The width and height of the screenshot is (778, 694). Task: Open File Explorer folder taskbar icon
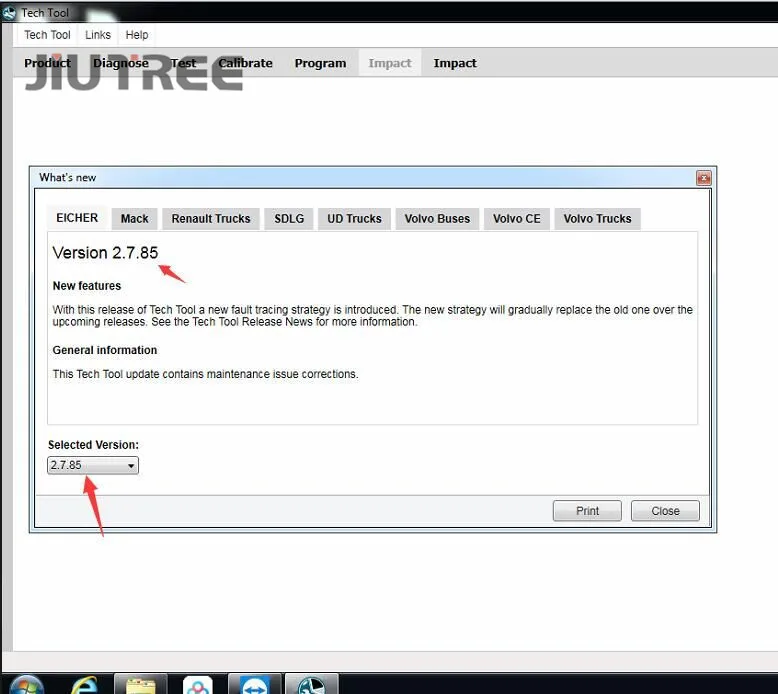(x=140, y=685)
